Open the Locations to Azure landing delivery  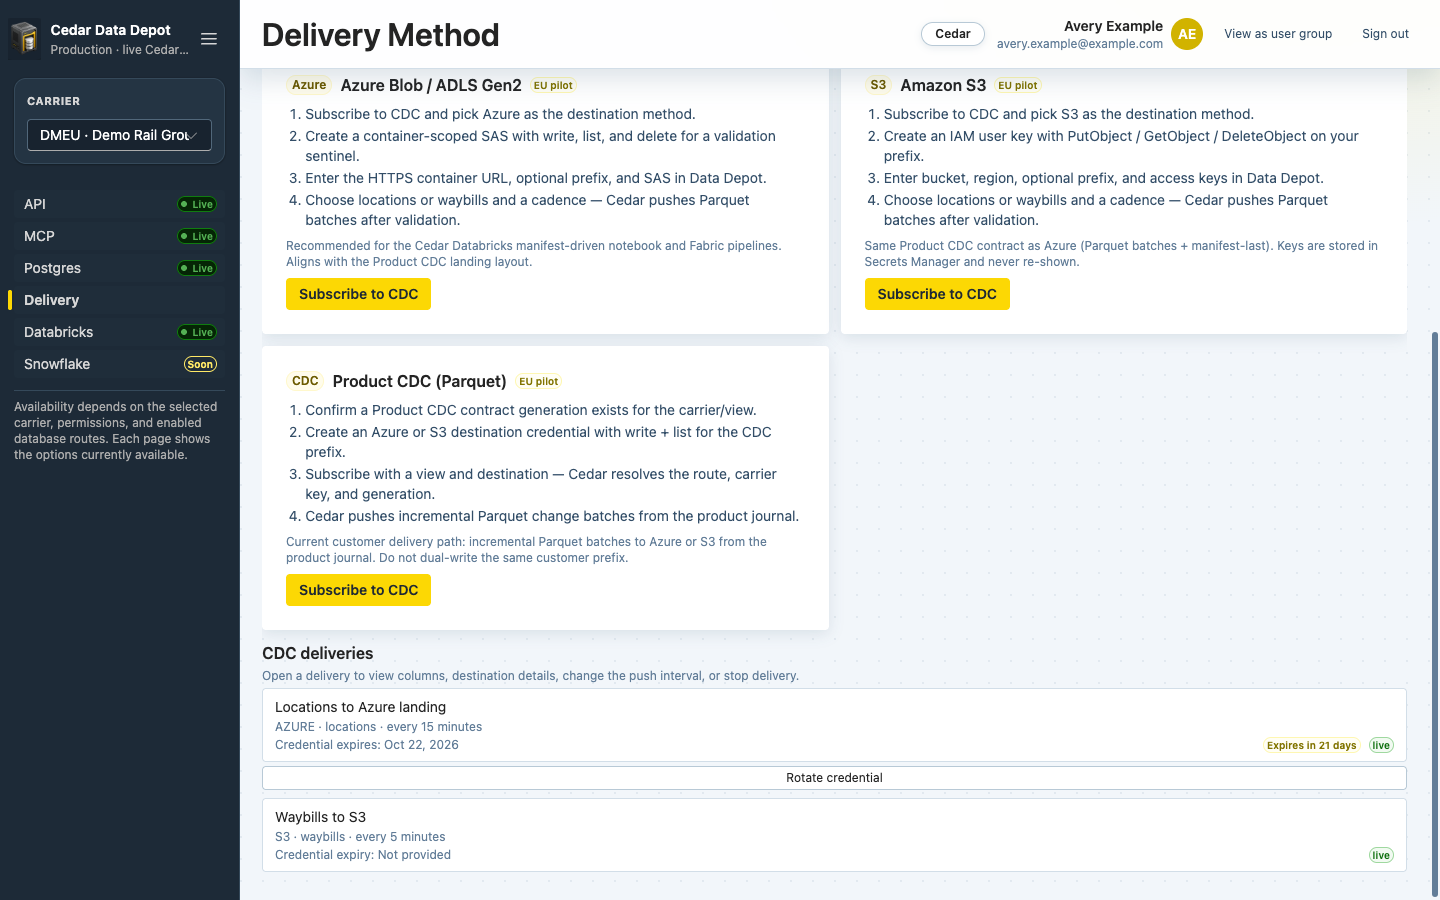(834, 725)
